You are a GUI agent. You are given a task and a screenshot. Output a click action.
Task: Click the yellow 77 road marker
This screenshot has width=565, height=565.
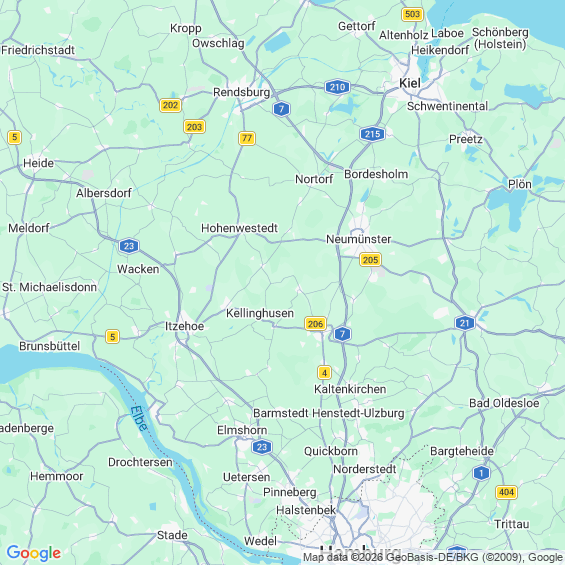tap(247, 138)
